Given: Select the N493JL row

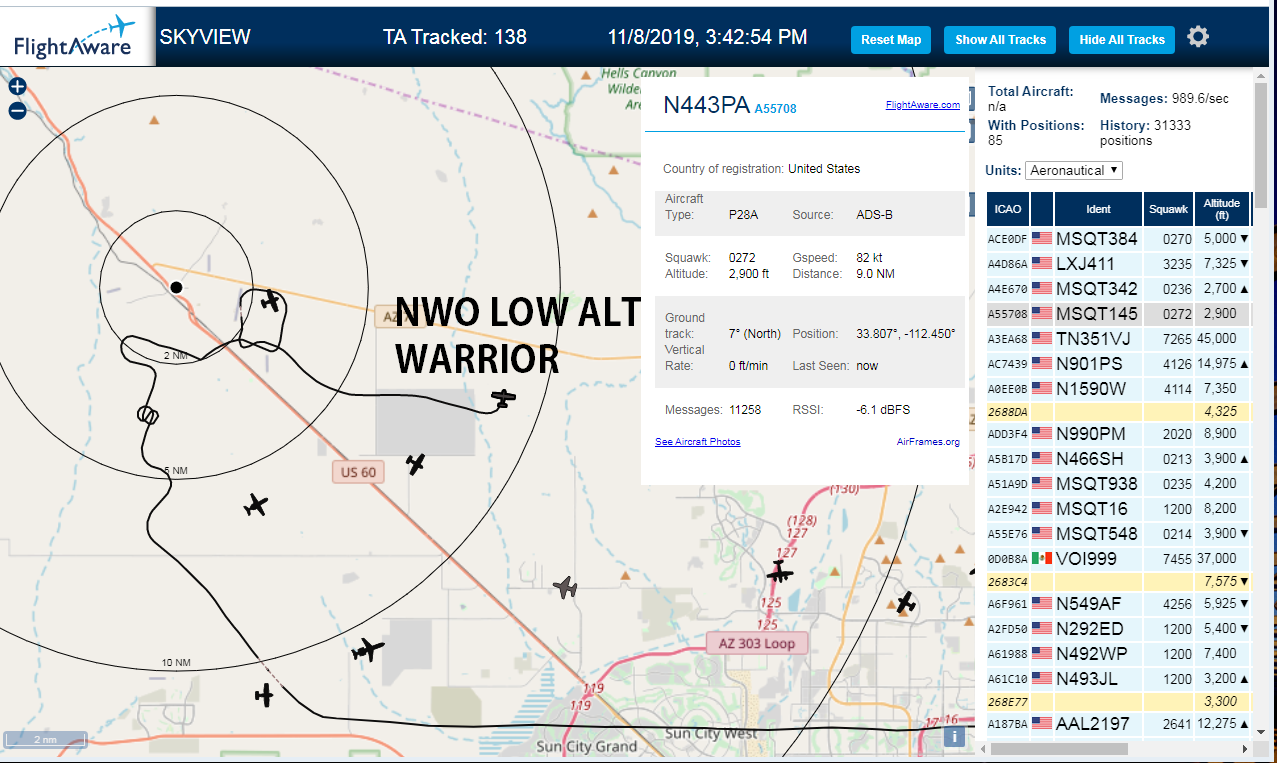Looking at the screenshot, I should (1118, 678).
